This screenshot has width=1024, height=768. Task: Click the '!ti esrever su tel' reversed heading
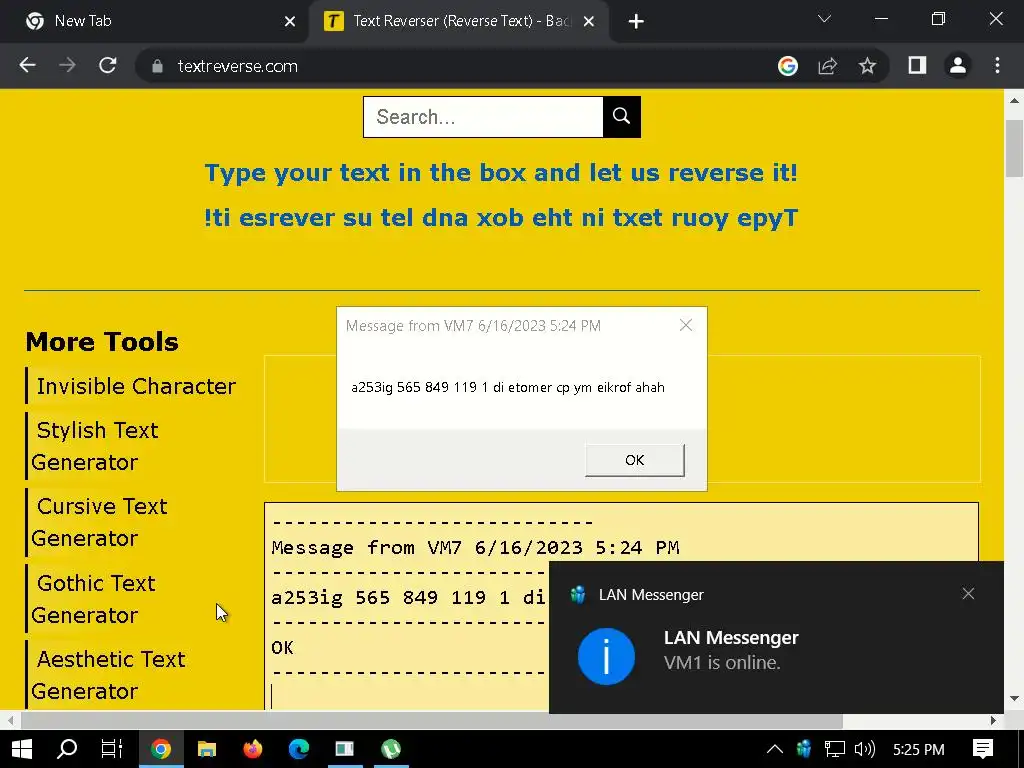501,217
